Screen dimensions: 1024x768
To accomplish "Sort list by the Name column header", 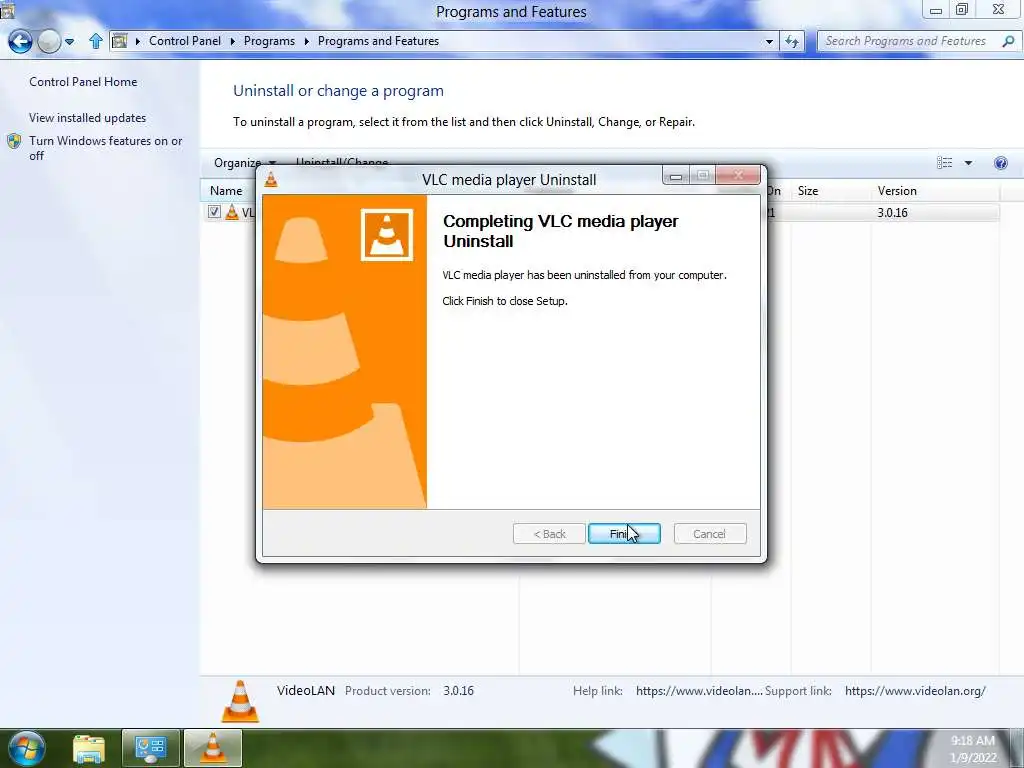I will pos(226,191).
